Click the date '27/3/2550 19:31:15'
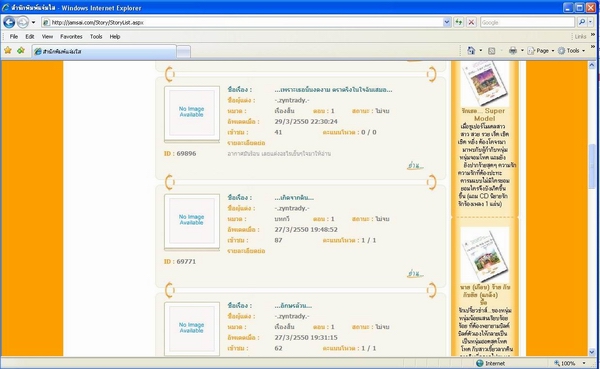600x369 pixels. click(306, 338)
